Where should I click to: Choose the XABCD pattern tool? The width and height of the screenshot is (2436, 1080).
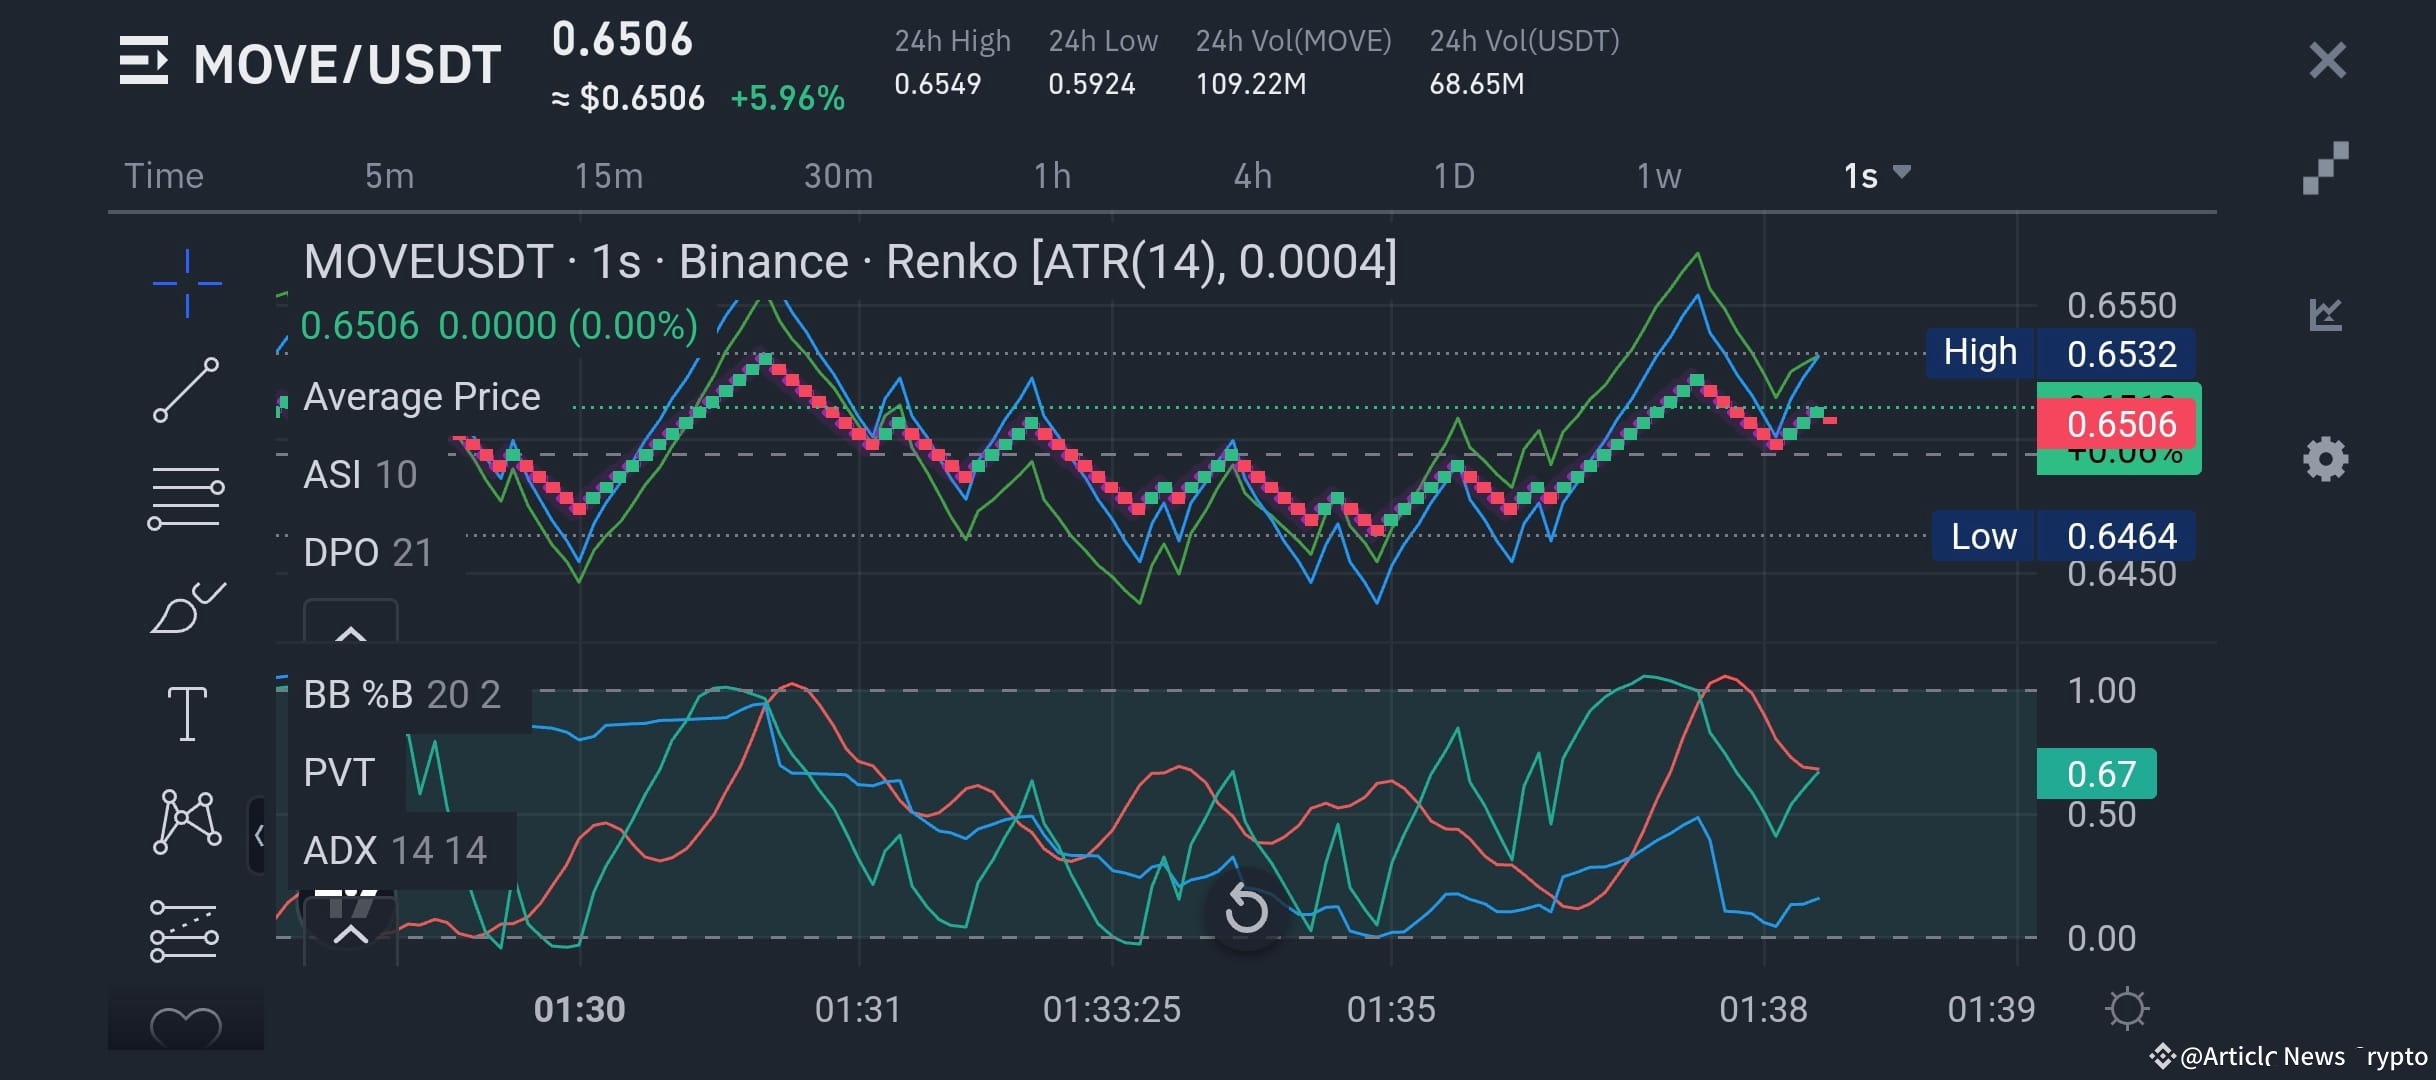pyautogui.click(x=186, y=820)
